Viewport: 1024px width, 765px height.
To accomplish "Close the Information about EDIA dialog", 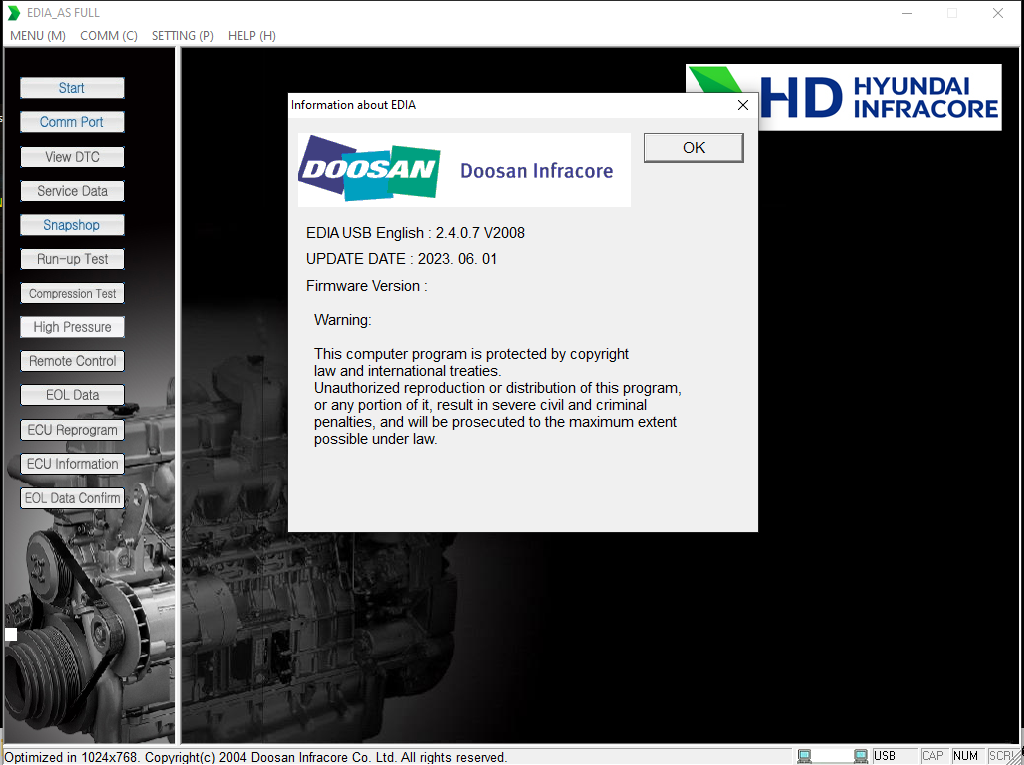I will click(x=743, y=105).
